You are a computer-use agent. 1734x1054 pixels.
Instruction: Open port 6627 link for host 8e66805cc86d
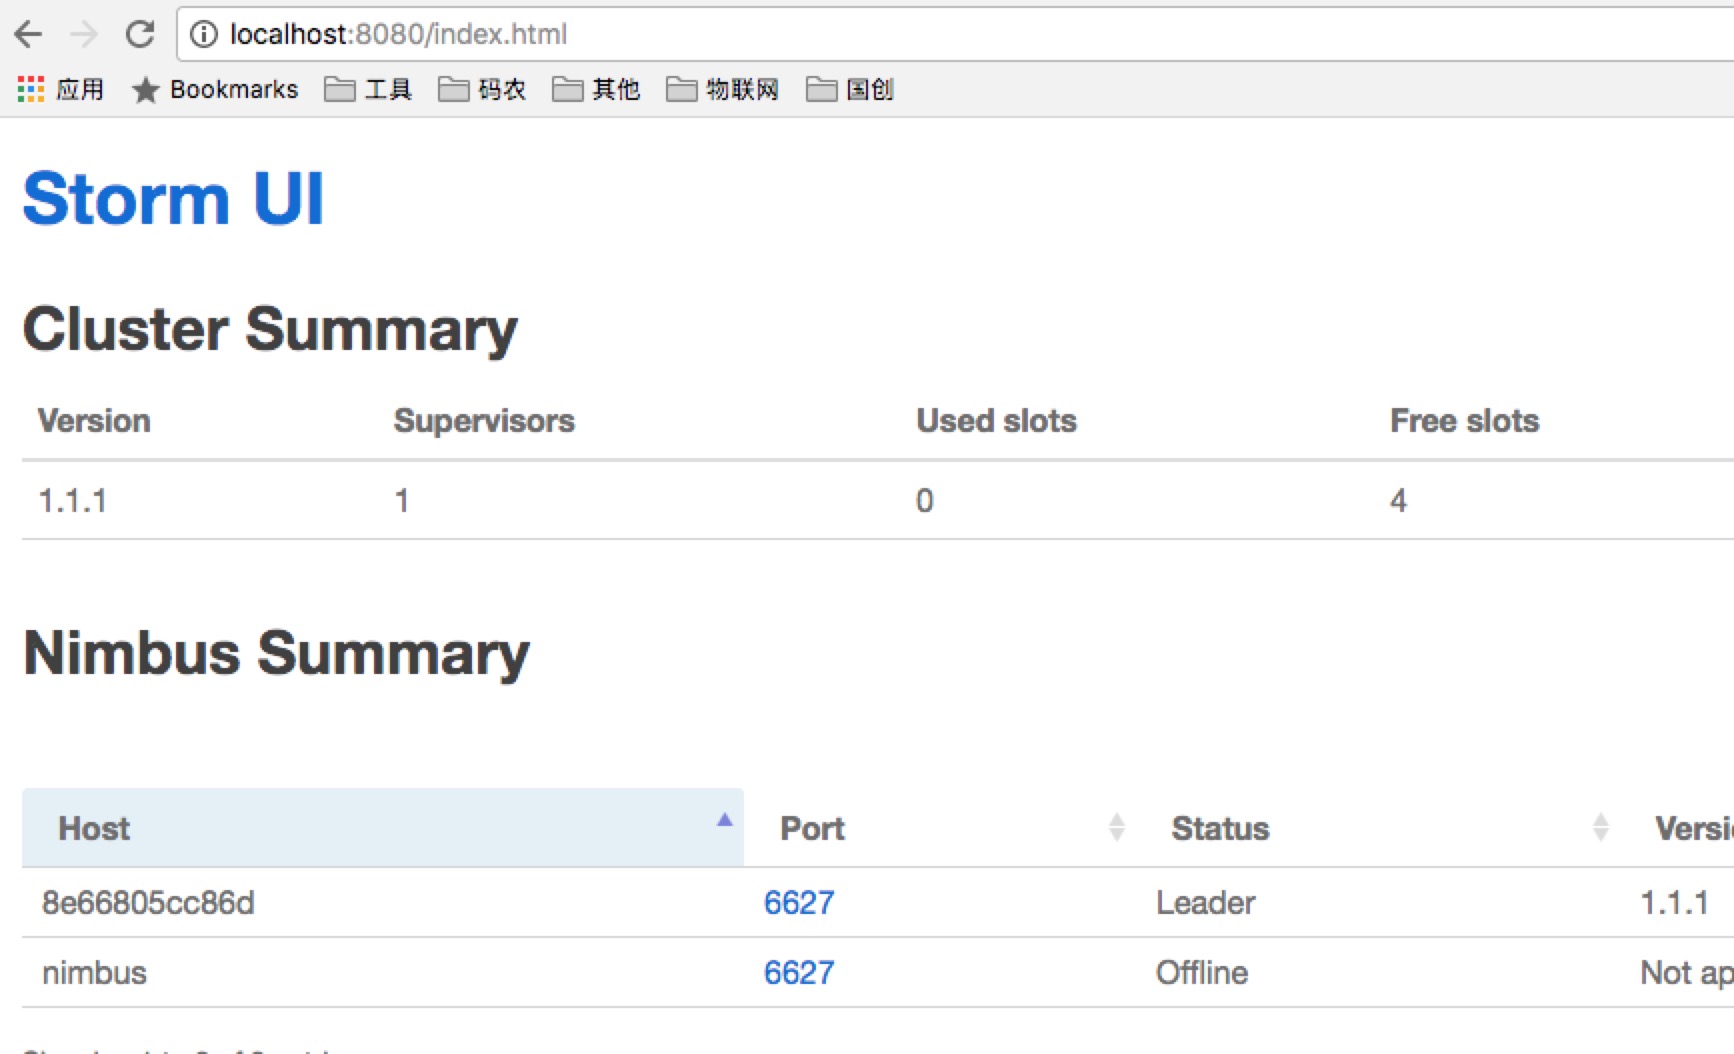pos(799,903)
